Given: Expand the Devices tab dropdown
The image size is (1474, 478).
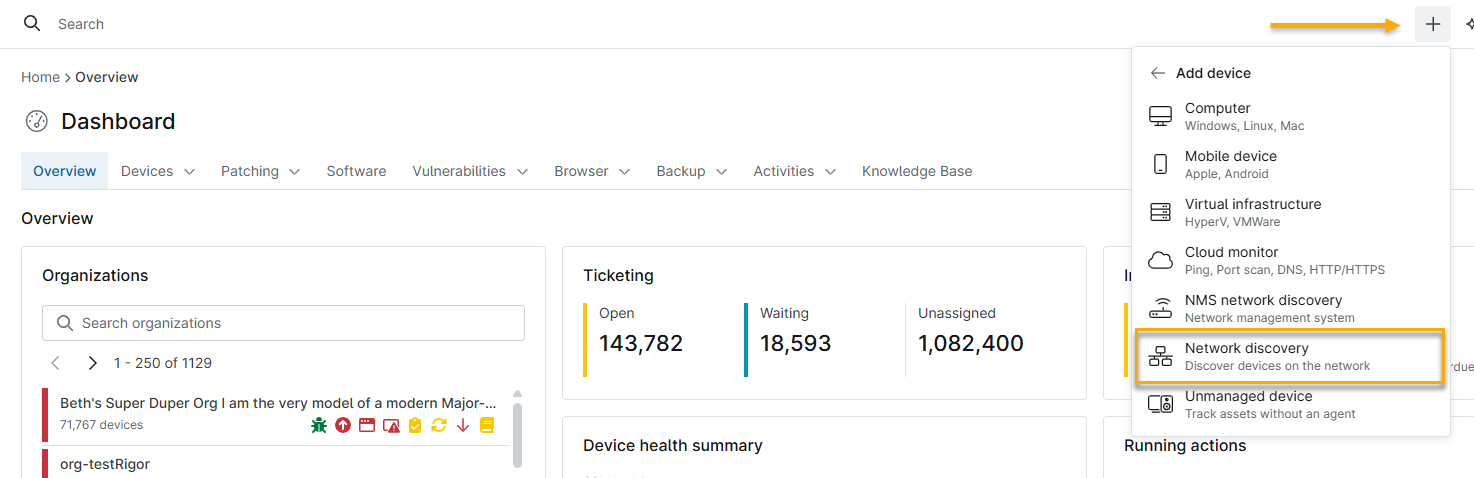Looking at the screenshot, I should tap(158, 171).
